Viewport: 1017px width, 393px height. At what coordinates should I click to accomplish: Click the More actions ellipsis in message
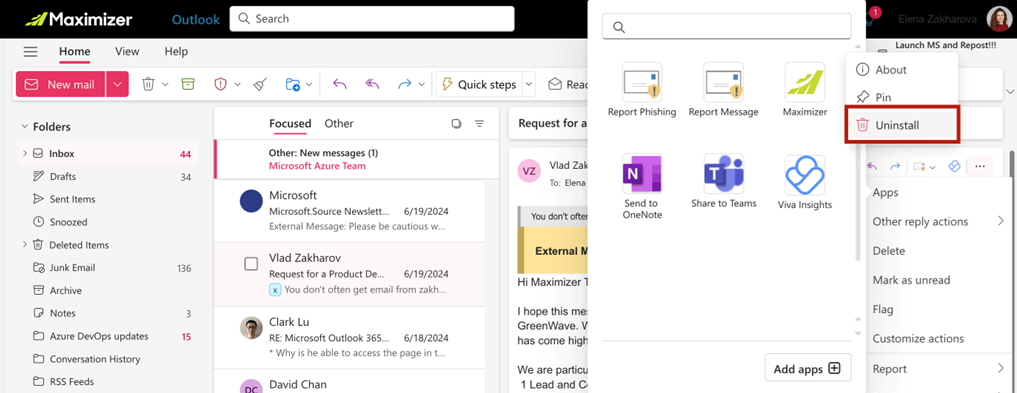click(979, 167)
